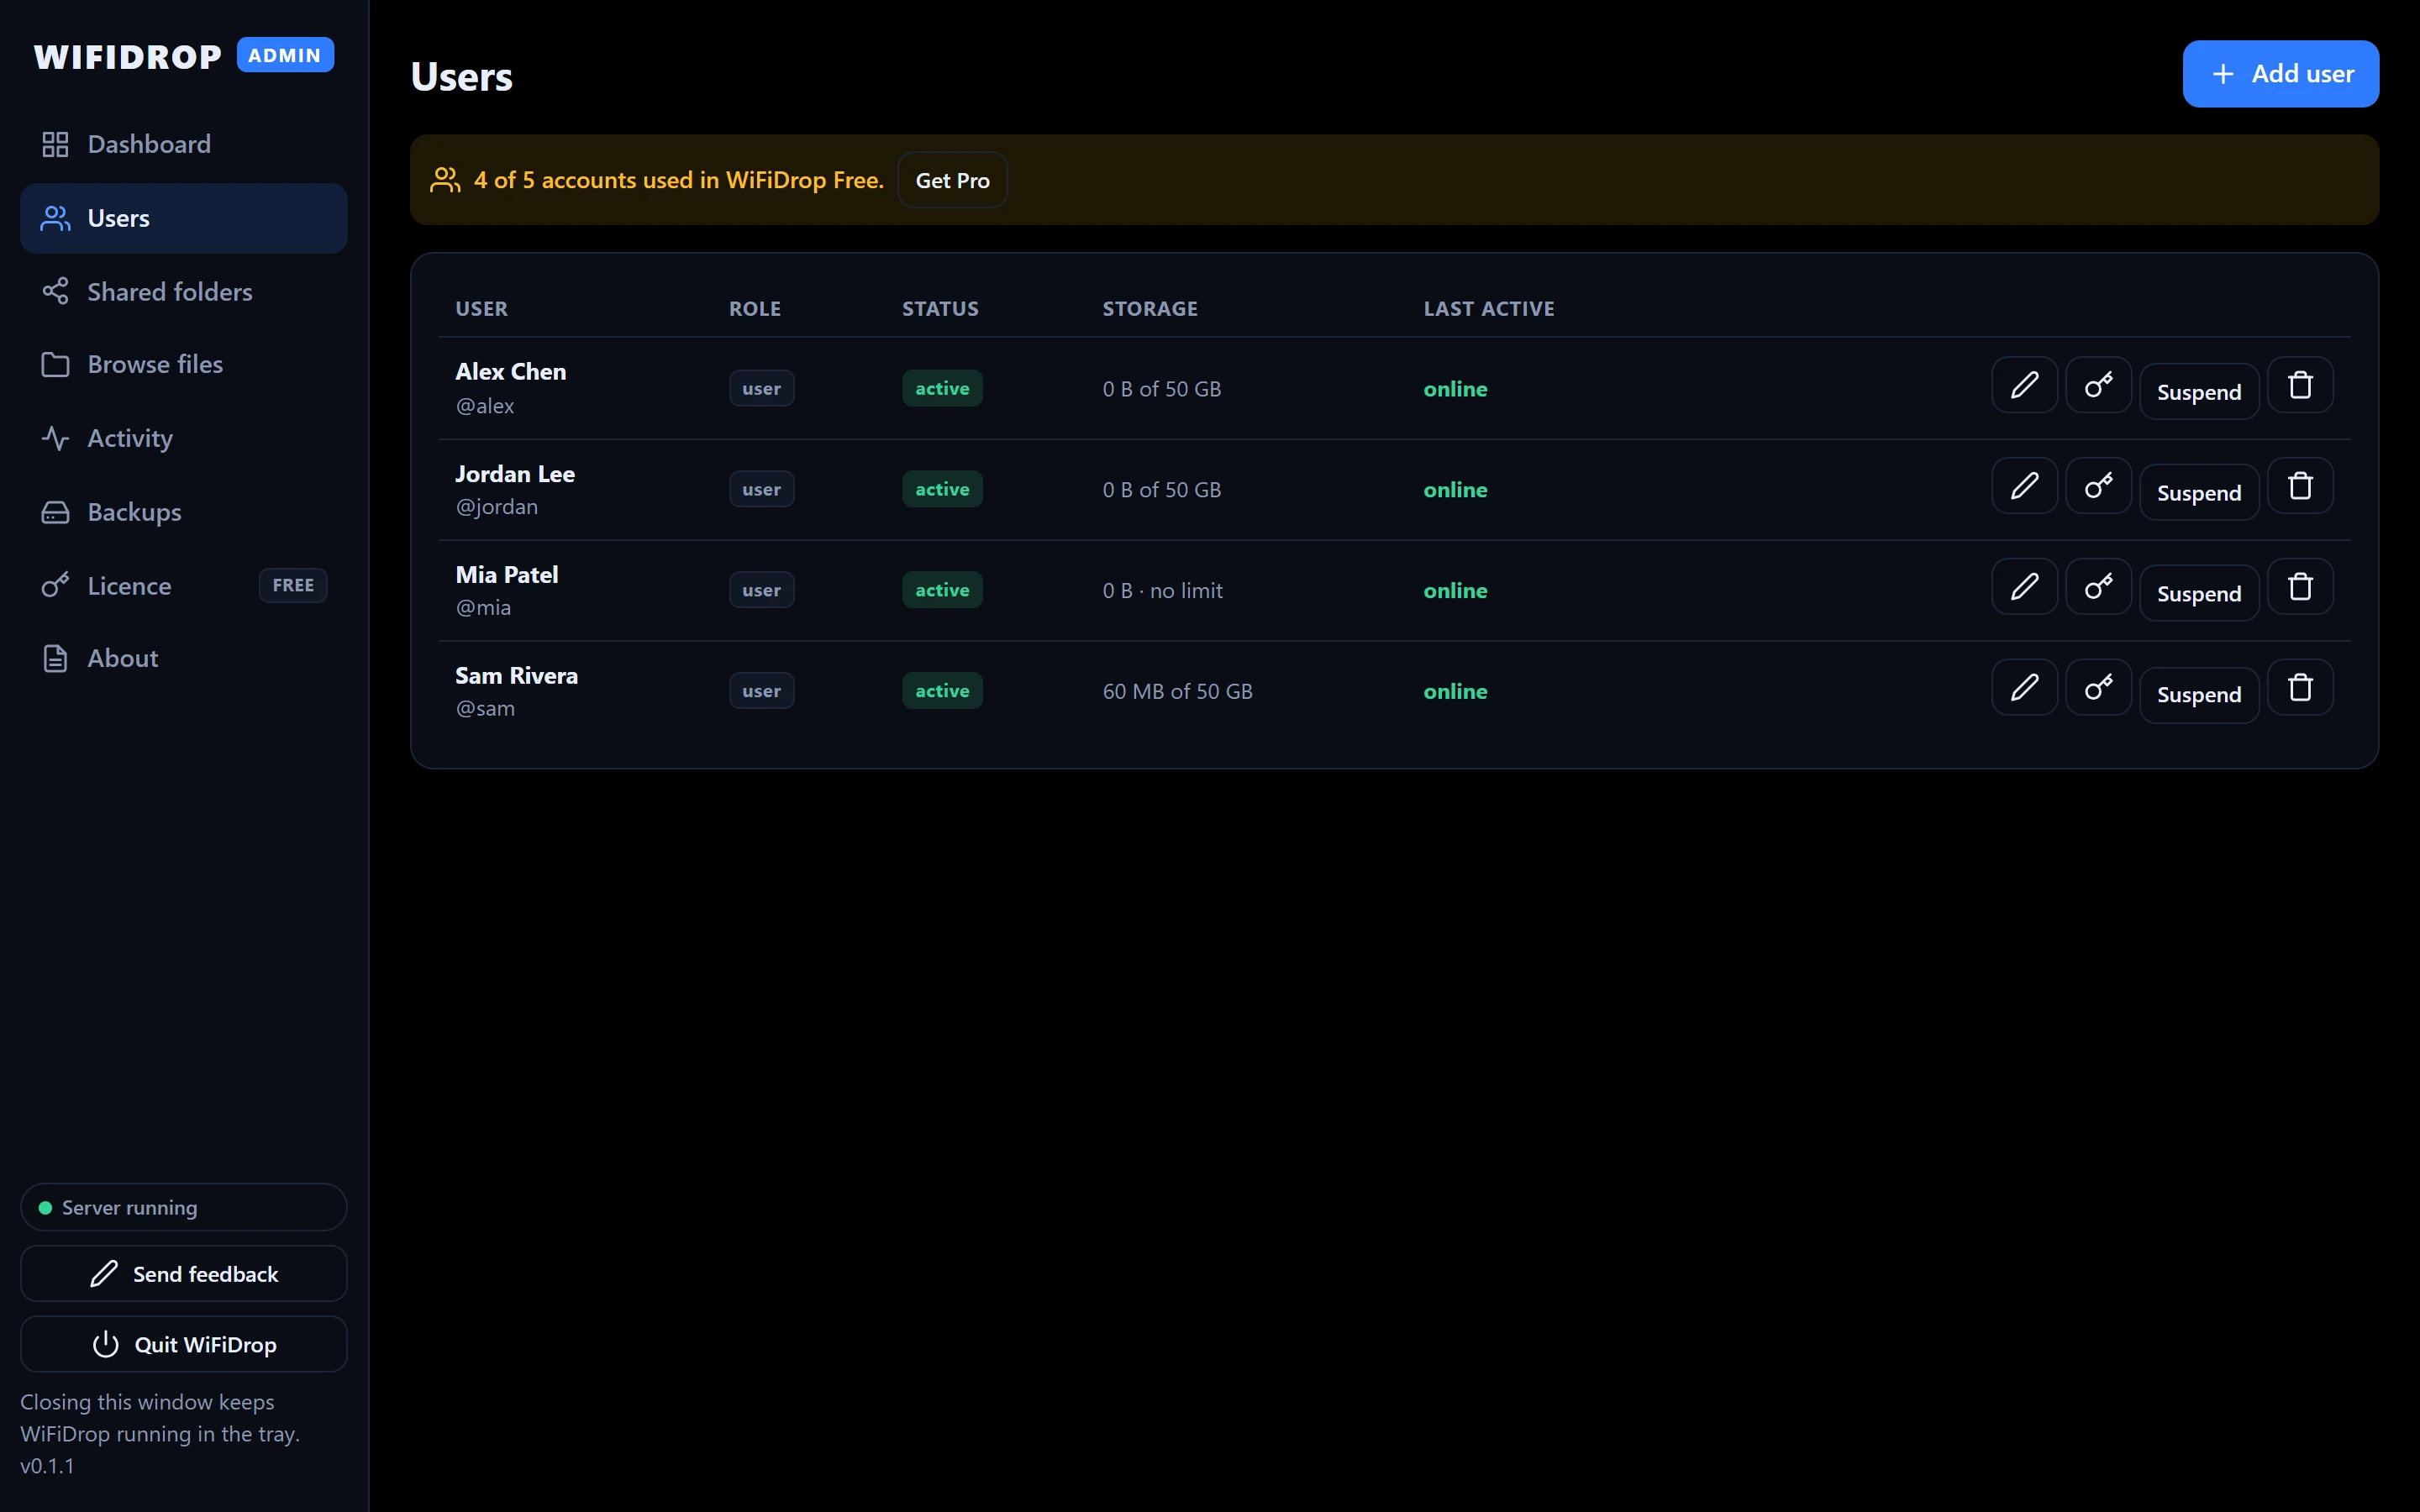This screenshot has width=2420, height=1512.
Task: Click the '0 B · no limit' storage value
Action: (1162, 590)
